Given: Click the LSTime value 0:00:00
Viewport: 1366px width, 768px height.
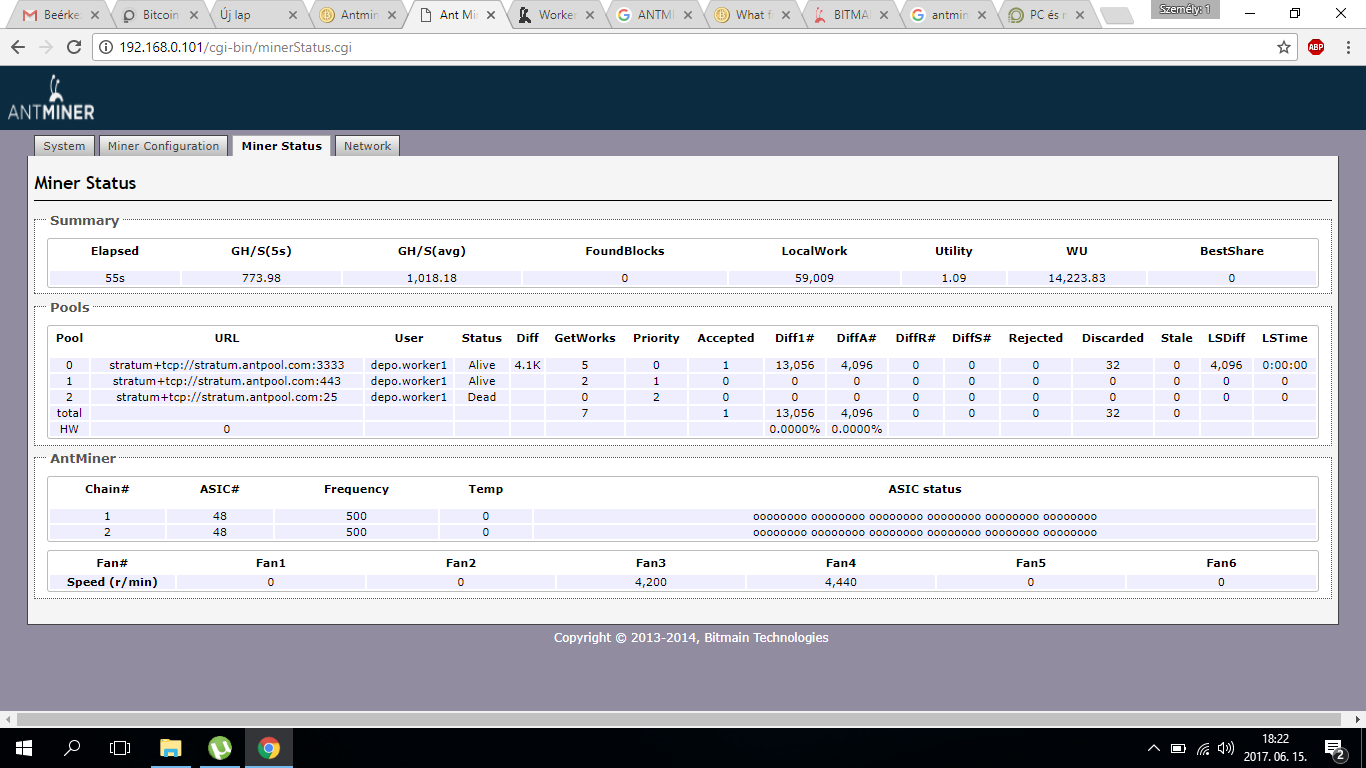Looking at the screenshot, I should 1284,365.
